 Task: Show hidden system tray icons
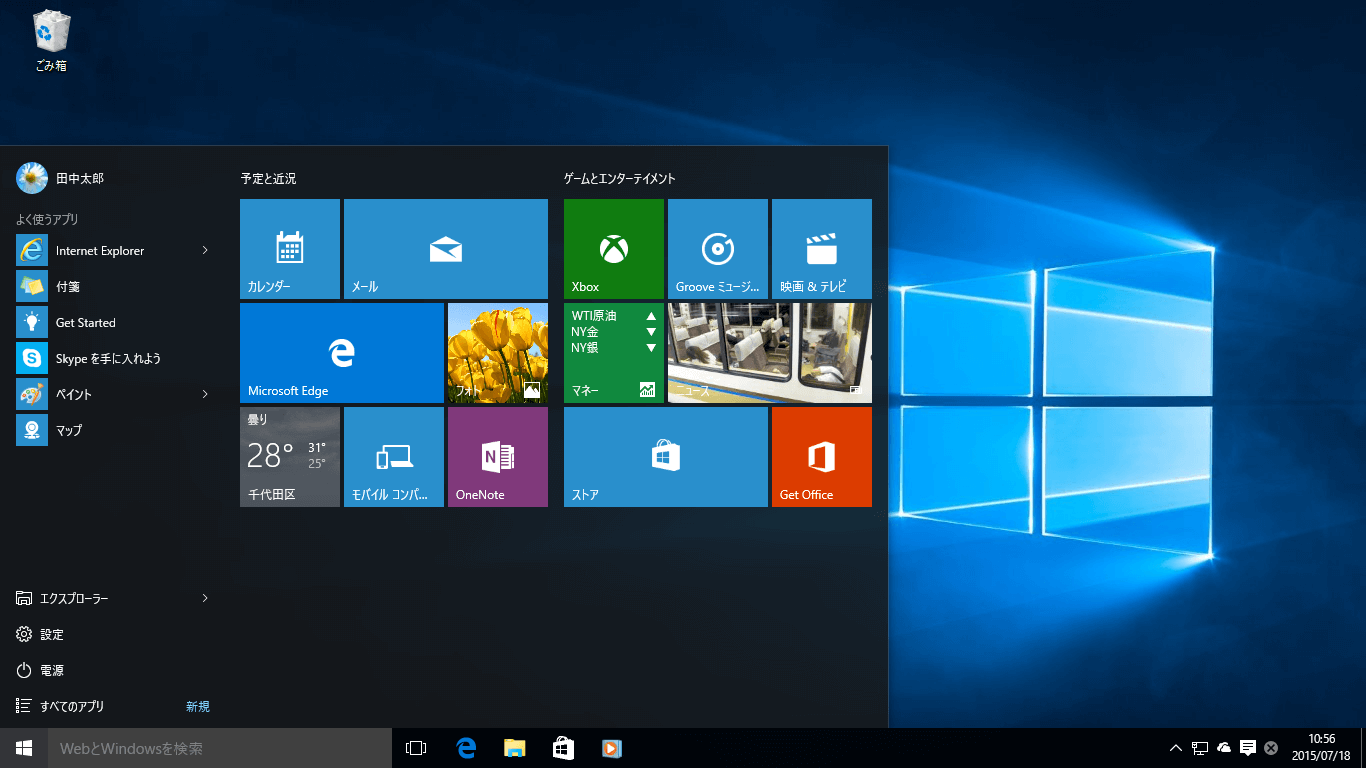click(x=1176, y=748)
